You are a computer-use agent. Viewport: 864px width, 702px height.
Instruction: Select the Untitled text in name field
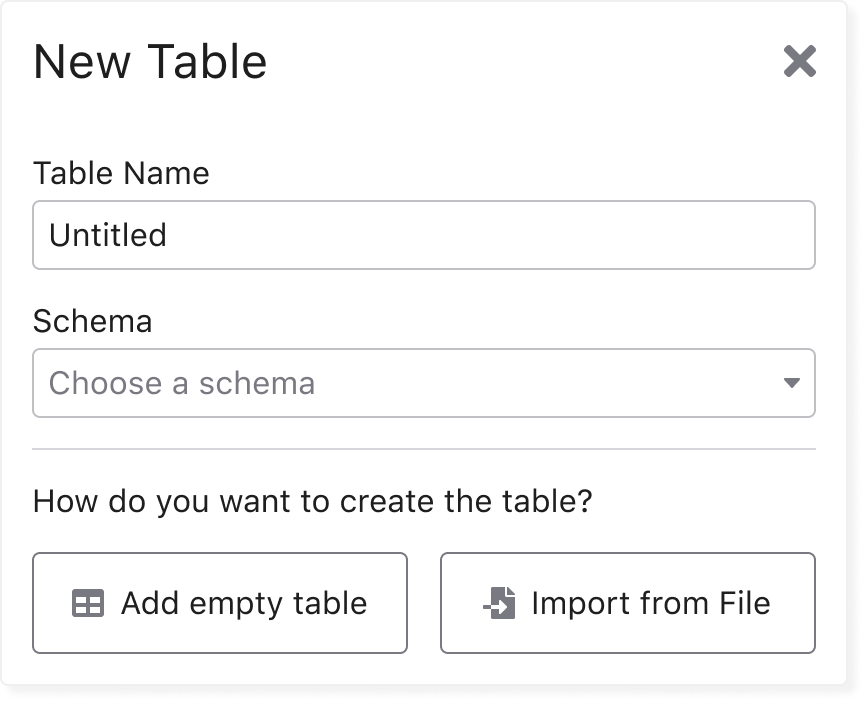107,235
